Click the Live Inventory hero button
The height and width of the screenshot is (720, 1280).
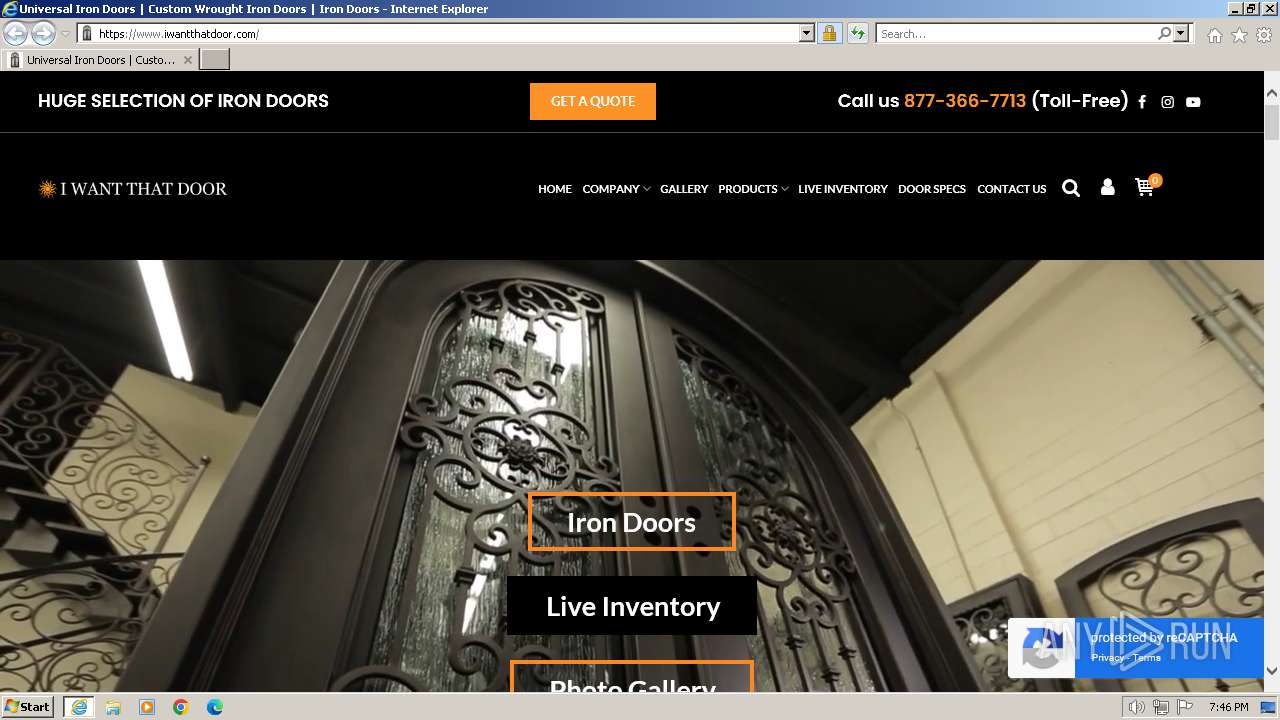[632, 606]
